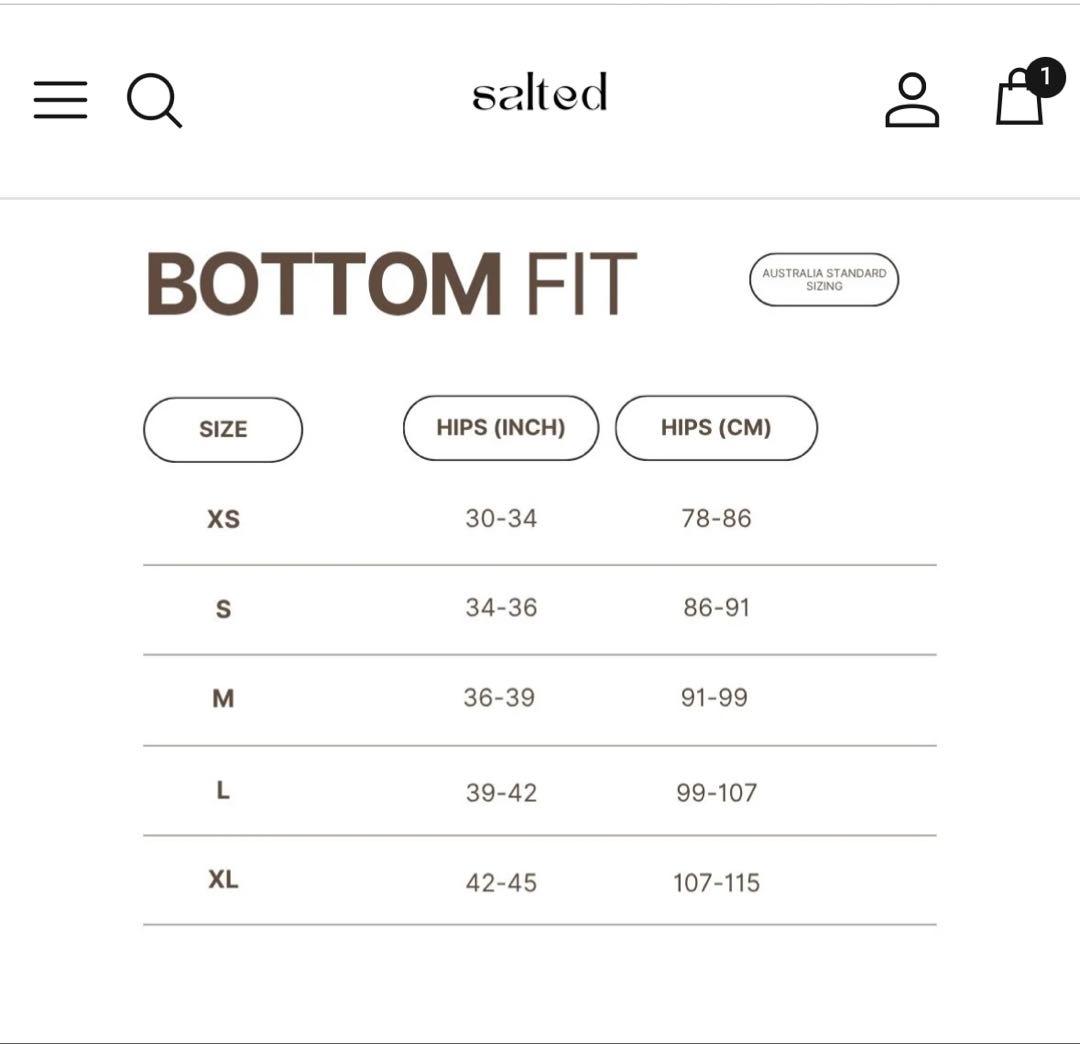Select the XL size row
Viewport: 1080px width, 1044px height.
[224, 882]
